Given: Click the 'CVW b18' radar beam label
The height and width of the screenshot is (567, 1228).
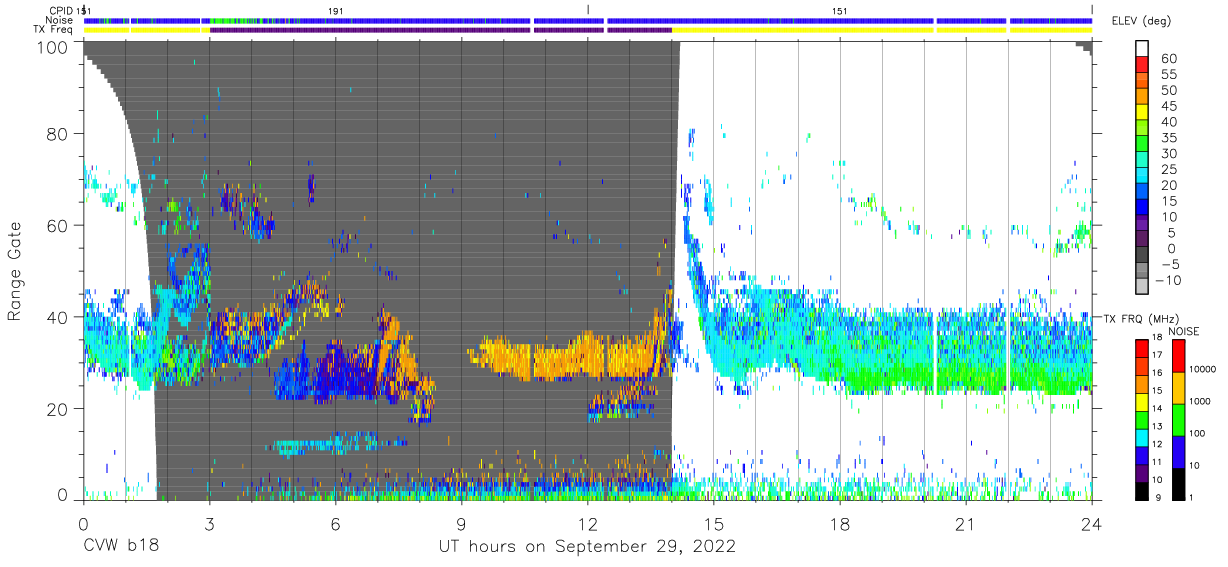Looking at the screenshot, I should click(121, 547).
